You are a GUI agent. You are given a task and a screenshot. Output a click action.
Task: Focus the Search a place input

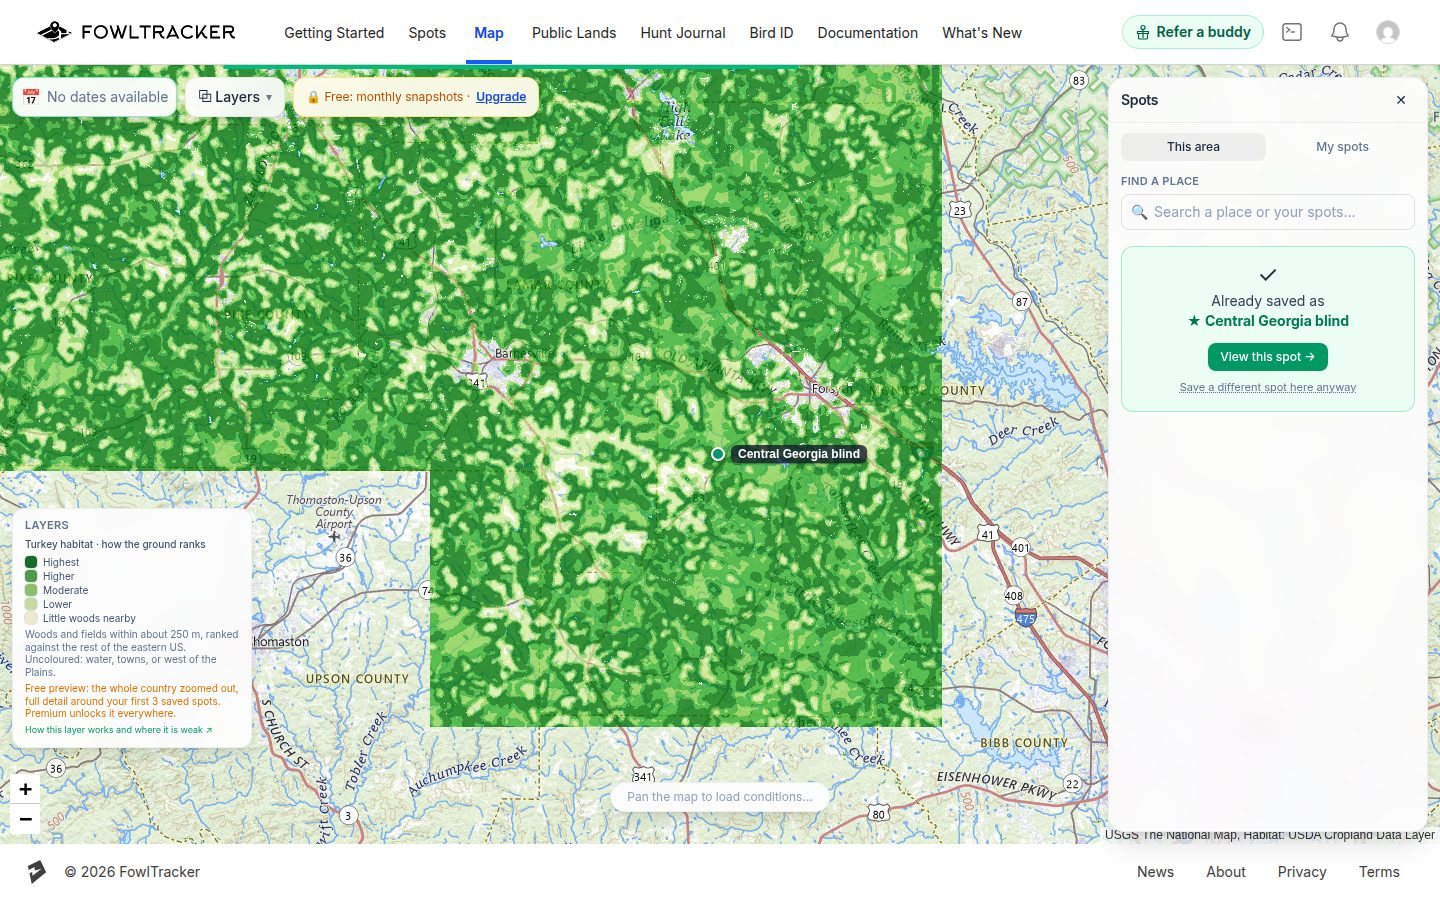click(x=1268, y=212)
